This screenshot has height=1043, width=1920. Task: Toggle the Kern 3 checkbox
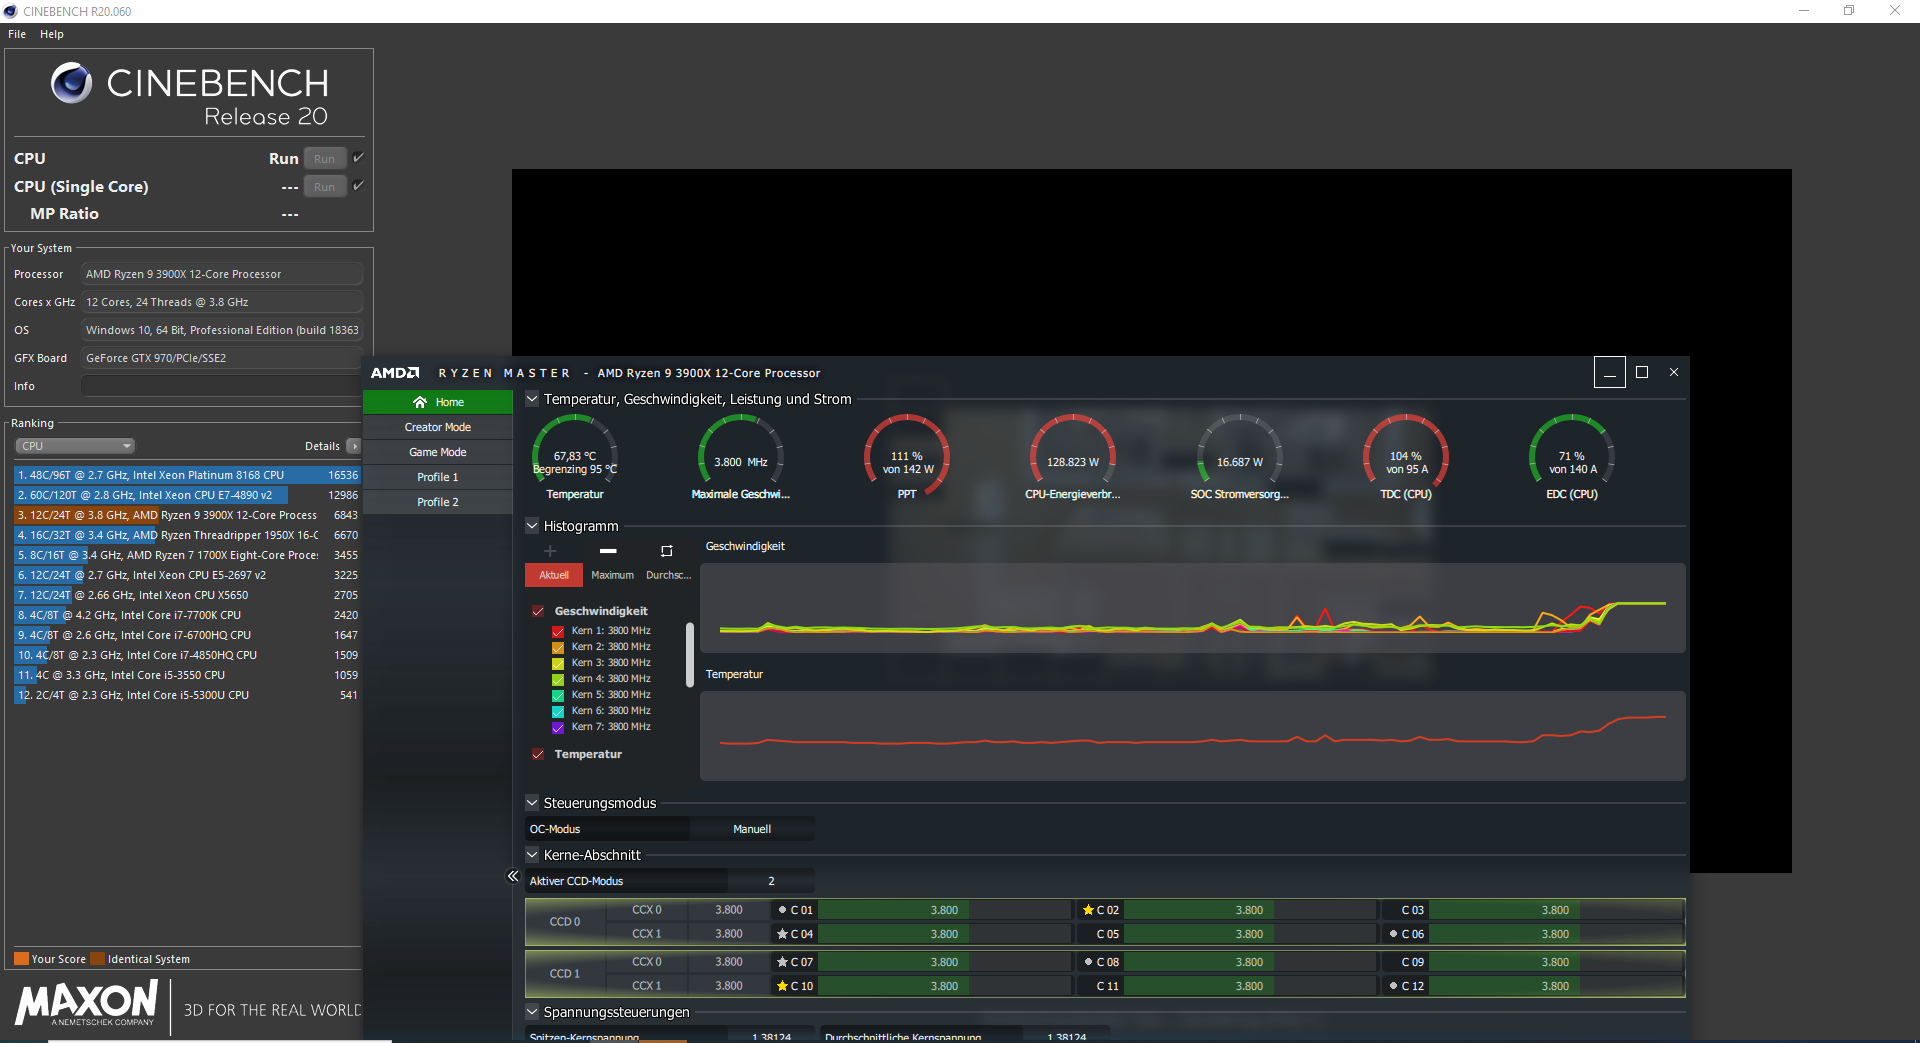point(558,663)
